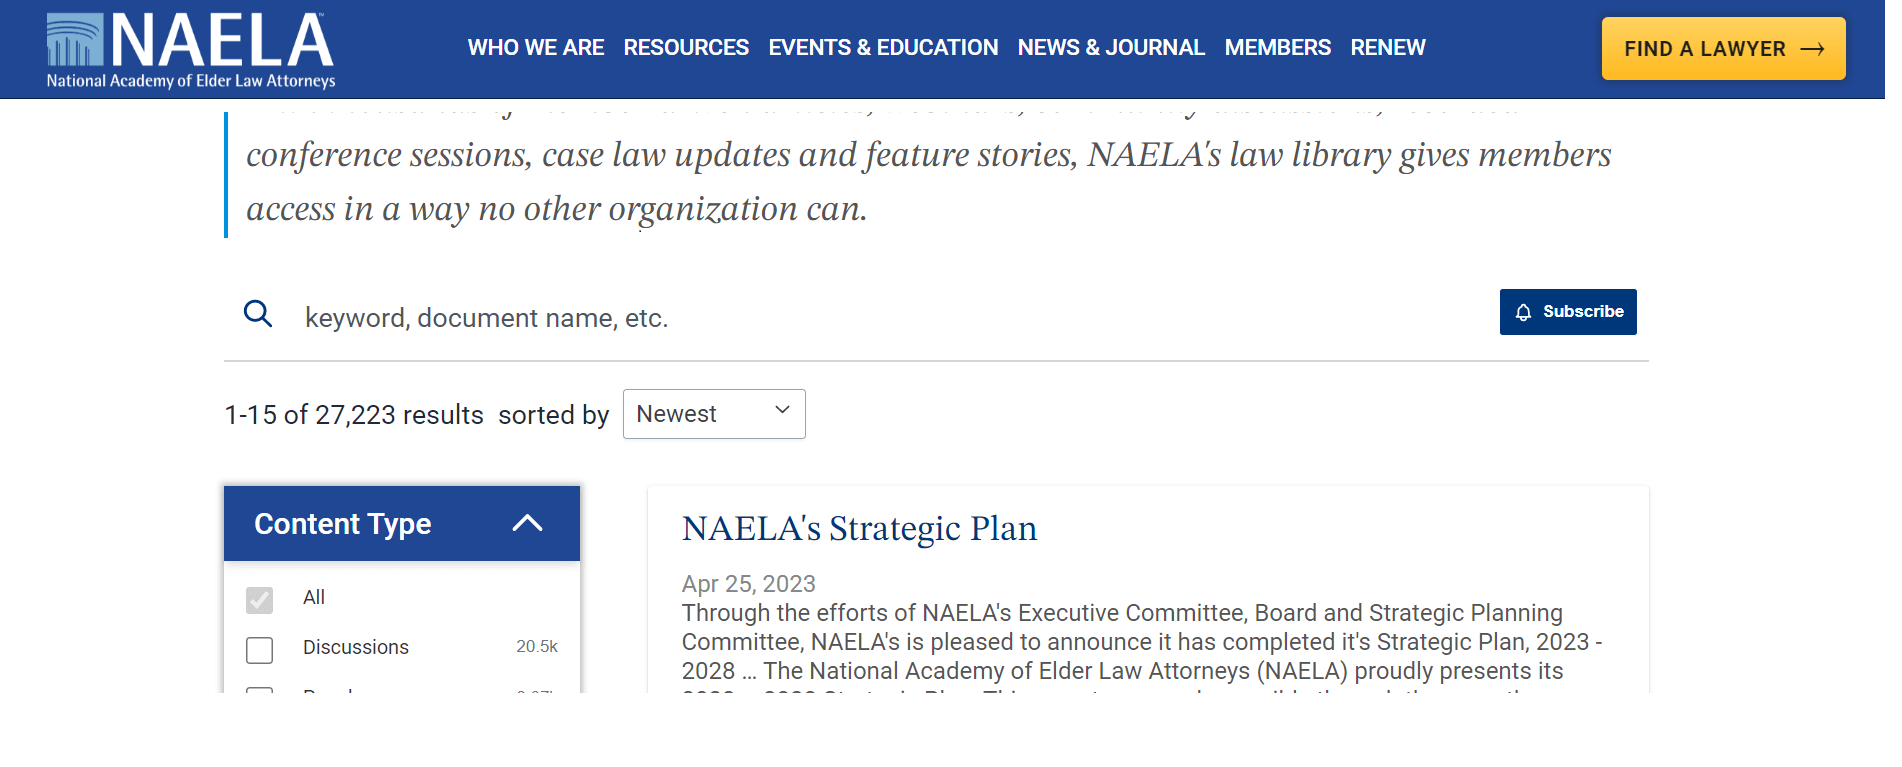Screen dimensions: 1902x767
Task: Open the Newest sort order dropdown
Action: click(713, 413)
